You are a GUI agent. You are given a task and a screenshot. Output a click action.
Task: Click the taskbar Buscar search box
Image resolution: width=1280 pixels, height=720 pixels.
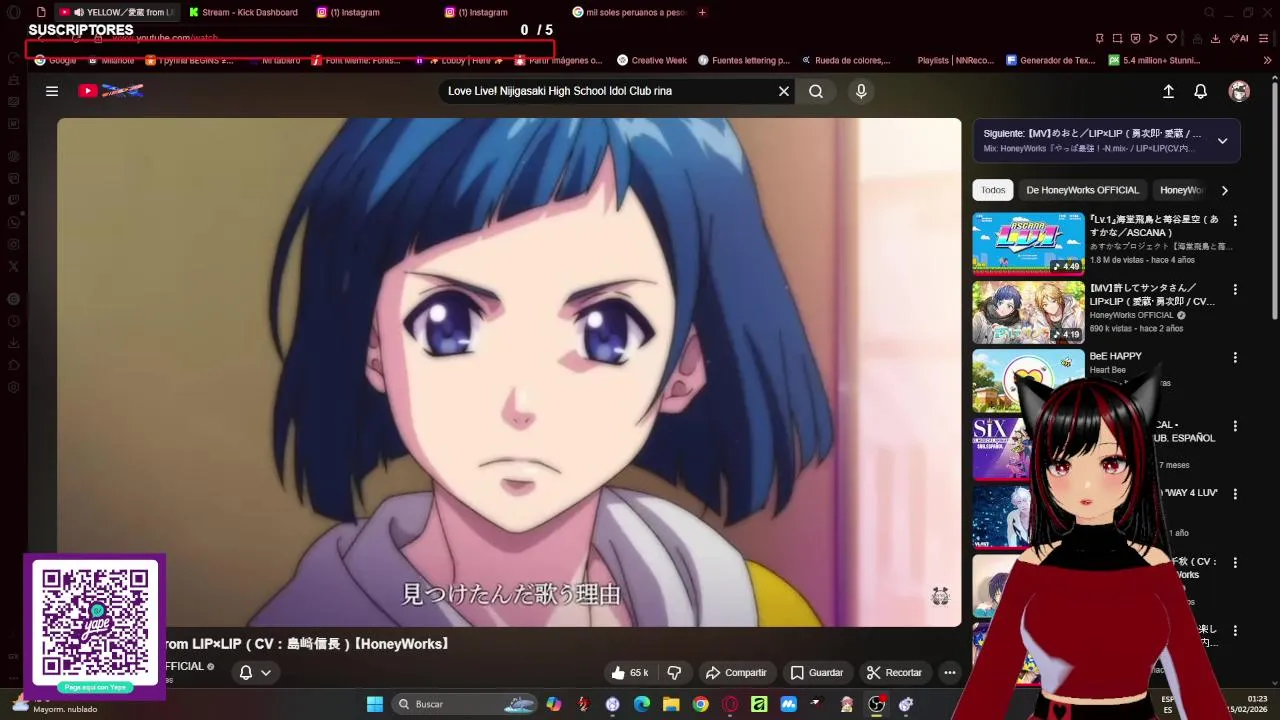(466, 704)
